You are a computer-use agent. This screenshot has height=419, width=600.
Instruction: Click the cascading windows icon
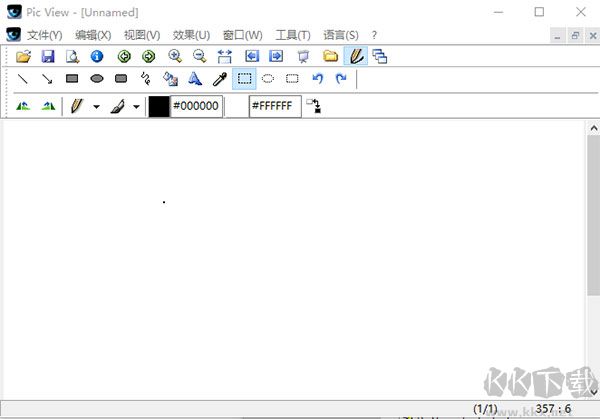[380, 56]
